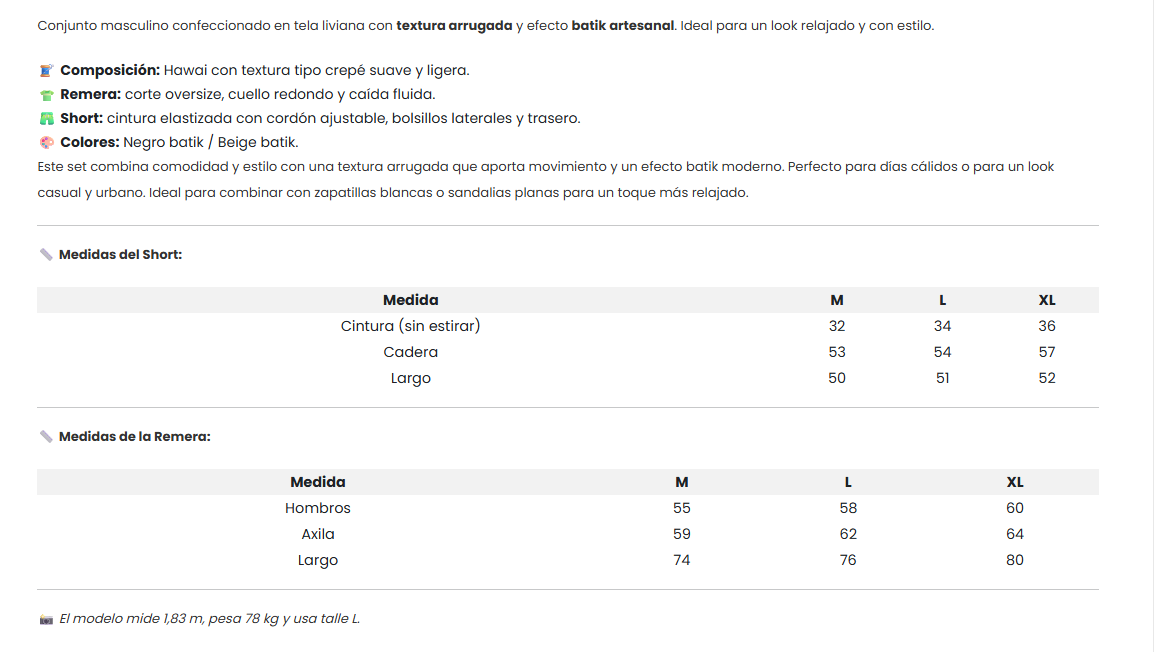Click the 'Colores:' bold label
This screenshot has height=652, width=1154.
tap(90, 143)
